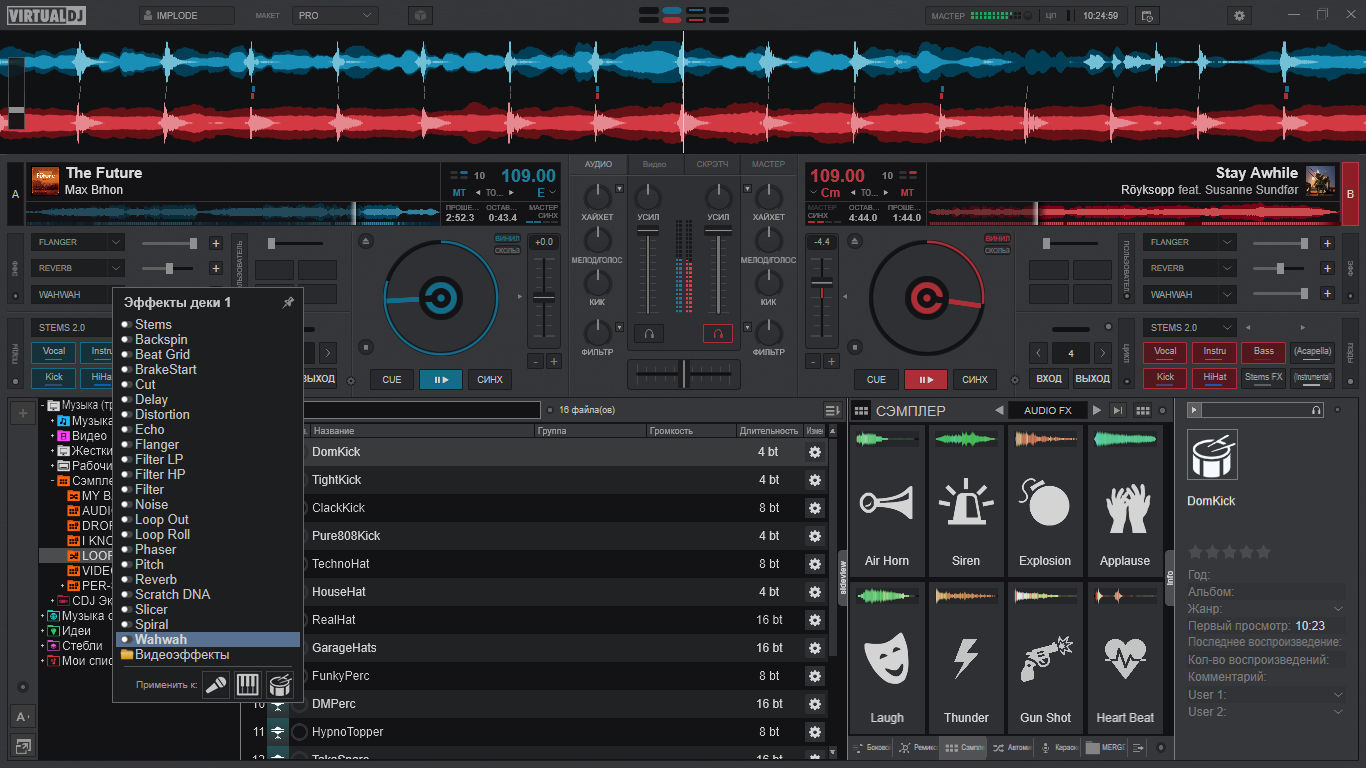
Task: Select Reverb in the effects list
Action: [156, 579]
